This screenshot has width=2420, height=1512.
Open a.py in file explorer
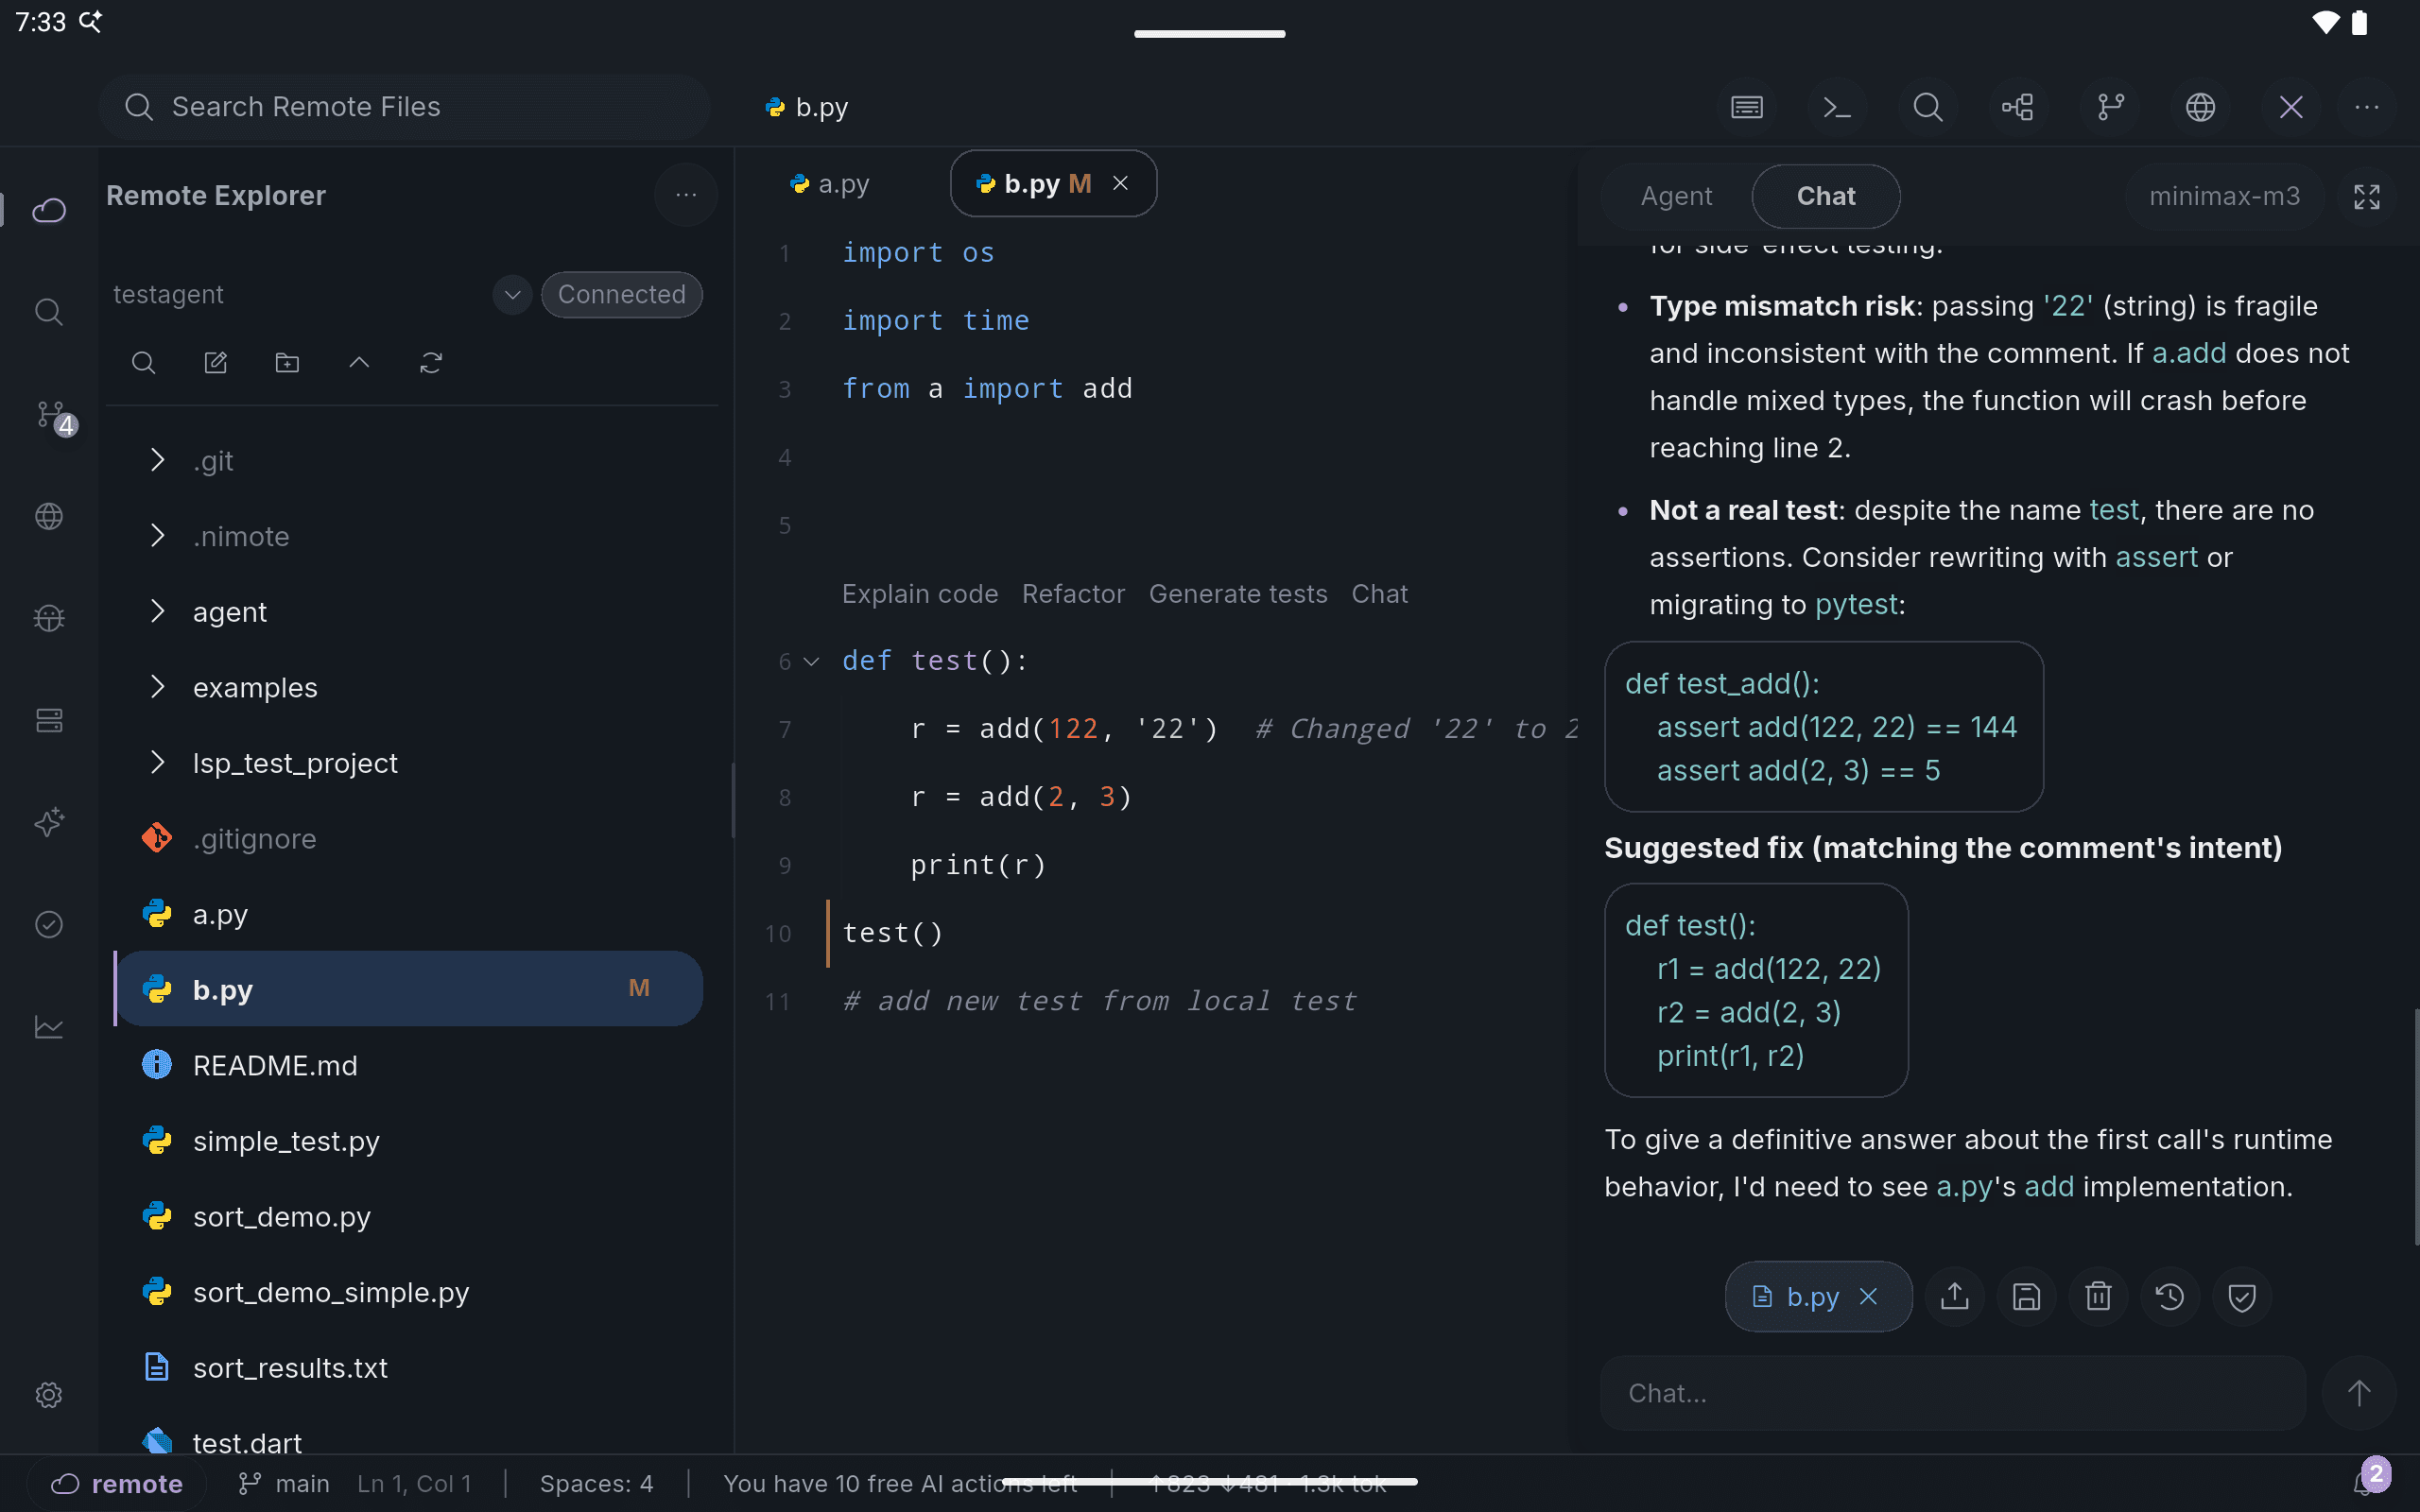point(409,914)
